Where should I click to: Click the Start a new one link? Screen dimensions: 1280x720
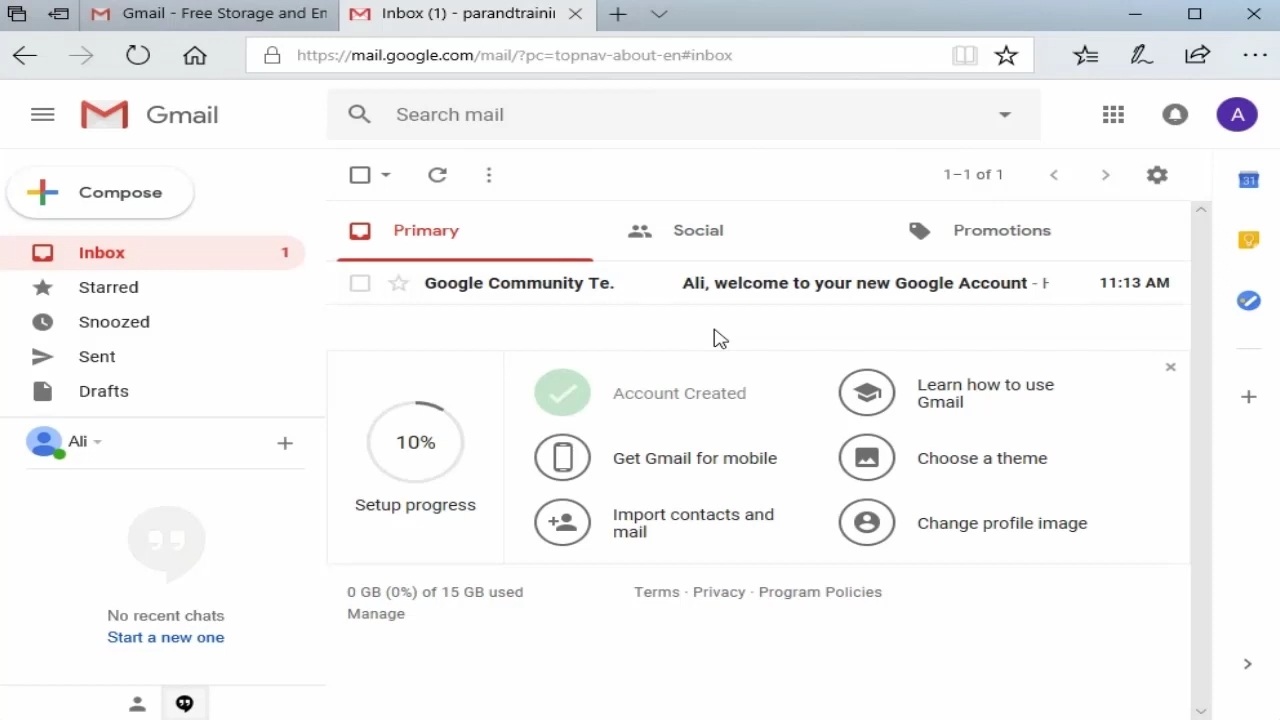point(166,638)
